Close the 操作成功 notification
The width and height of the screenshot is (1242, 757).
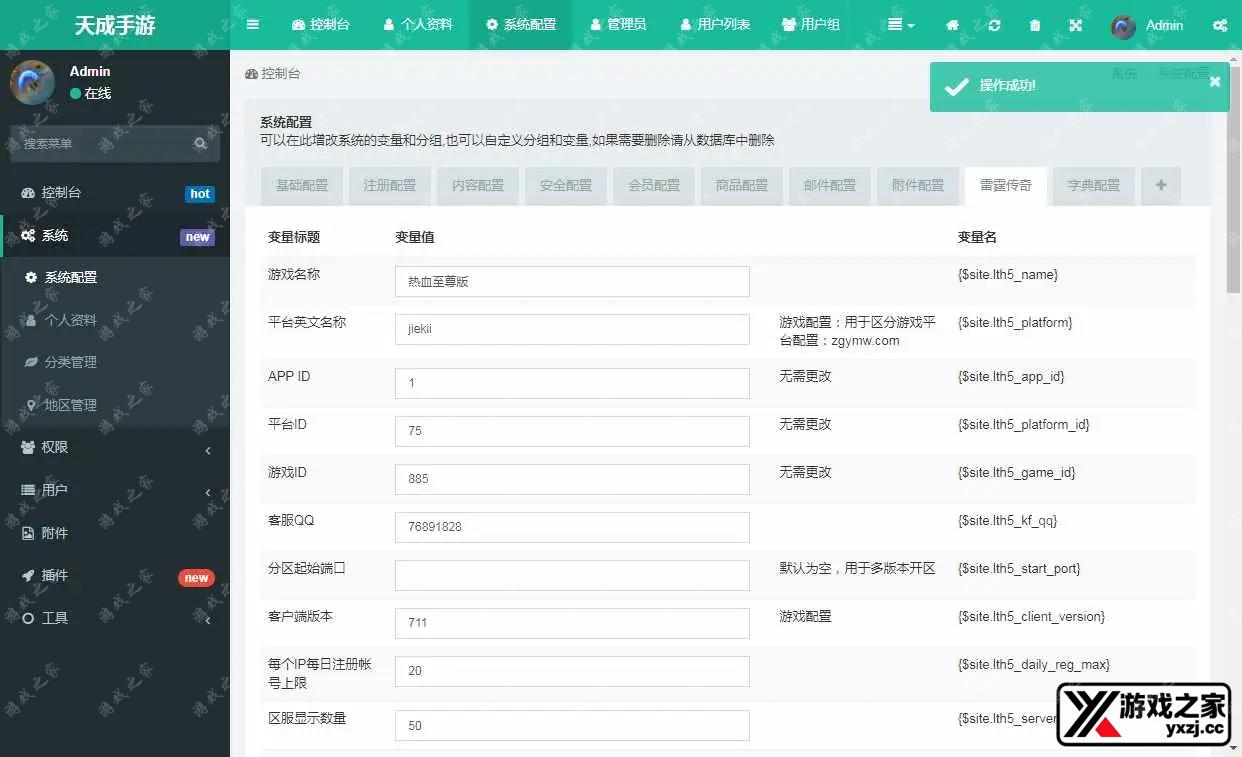(1215, 82)
